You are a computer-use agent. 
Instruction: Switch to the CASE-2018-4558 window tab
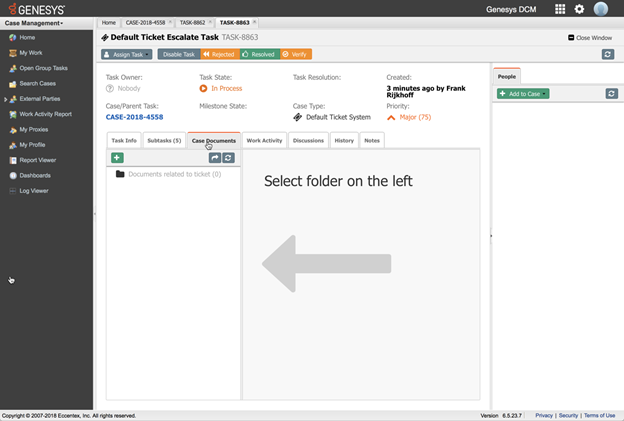145,23
